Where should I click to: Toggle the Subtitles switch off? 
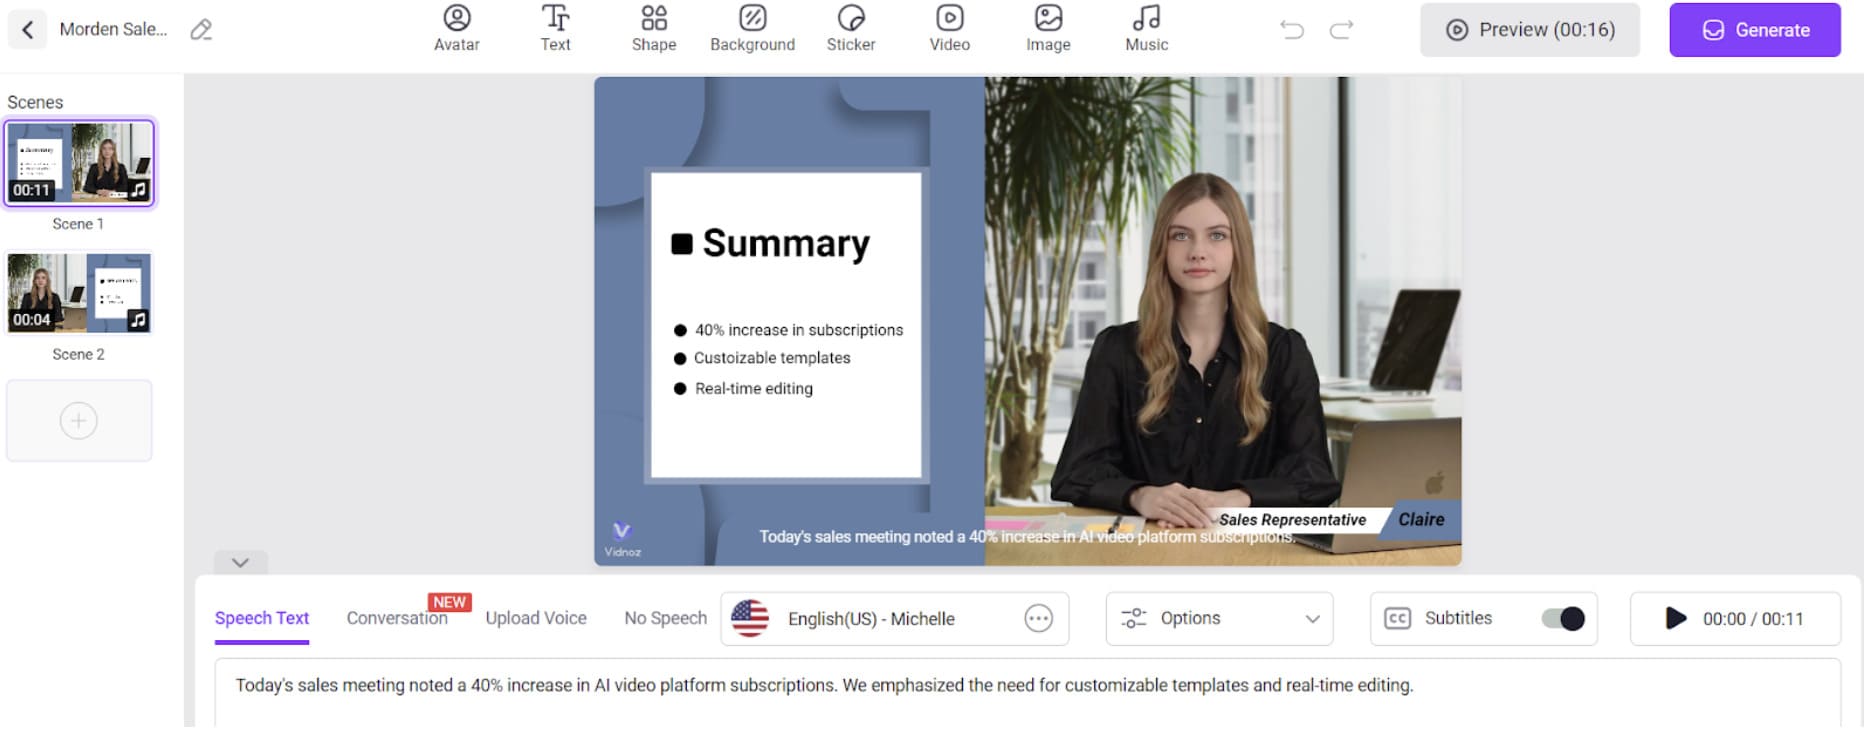[1562, 619]
